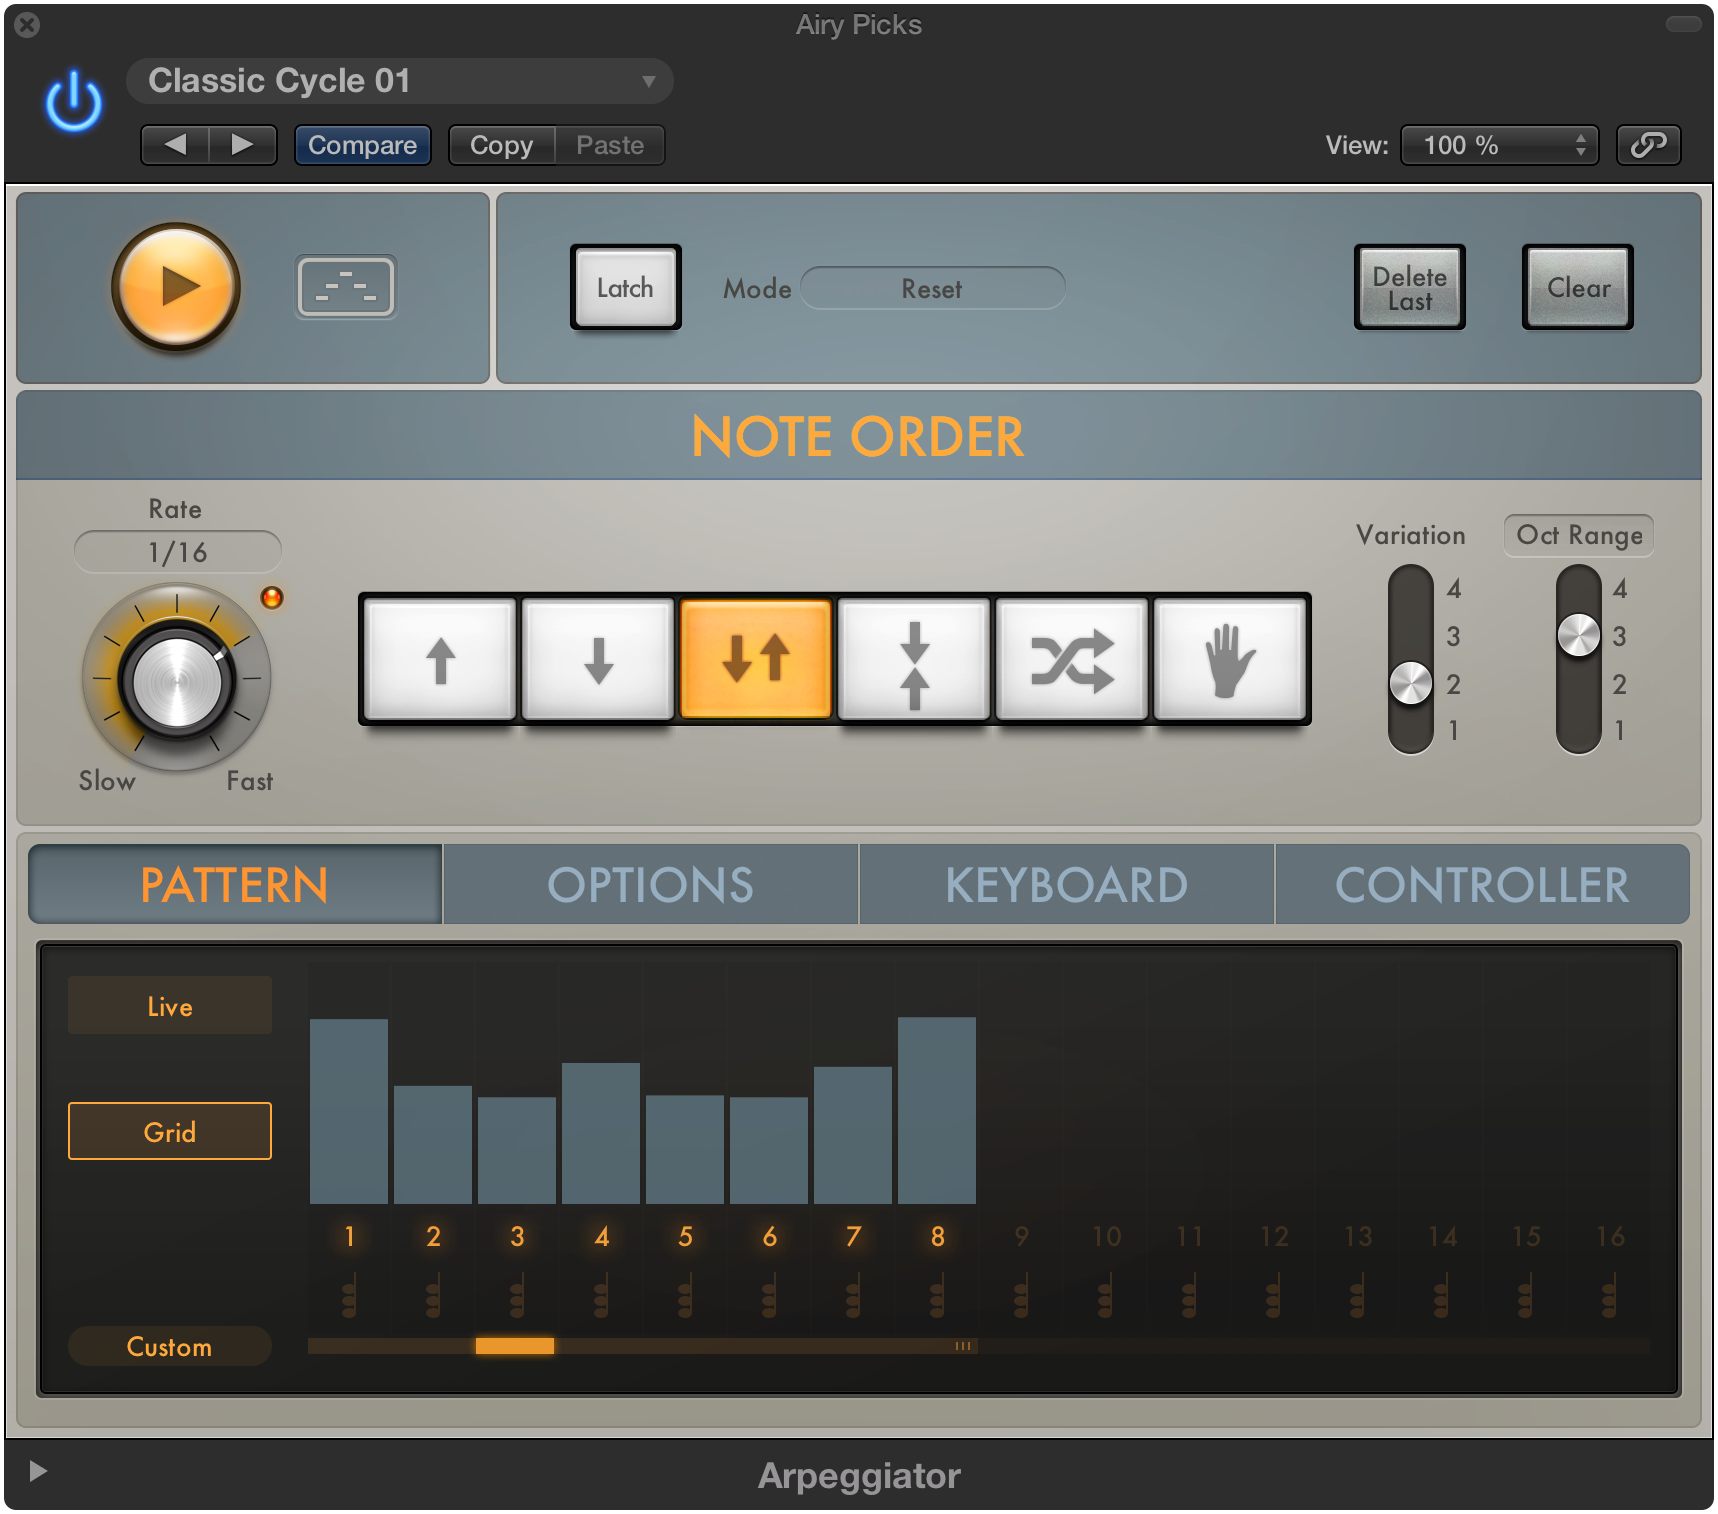Open the View 100 % size menu
This screenshot has height=1514, width=1718.
[x=1500, y=145]
